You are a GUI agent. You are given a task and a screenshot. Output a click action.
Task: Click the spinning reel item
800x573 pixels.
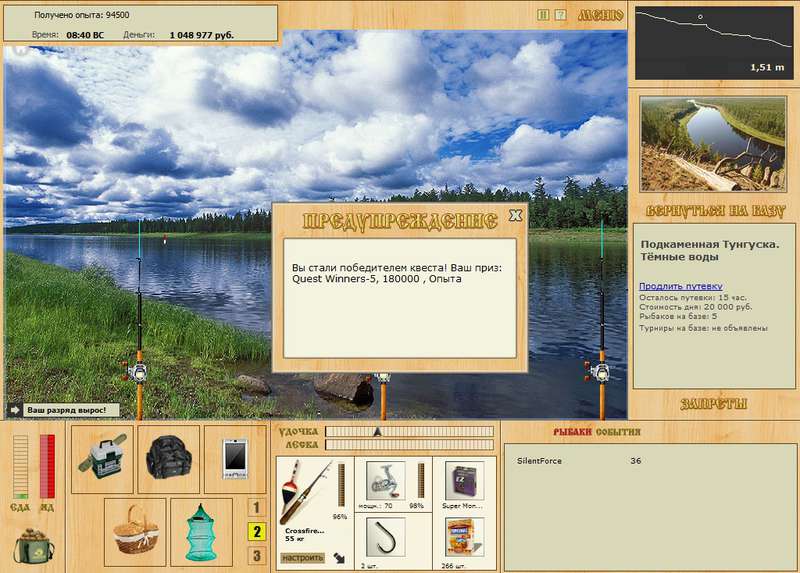[385, 481]
